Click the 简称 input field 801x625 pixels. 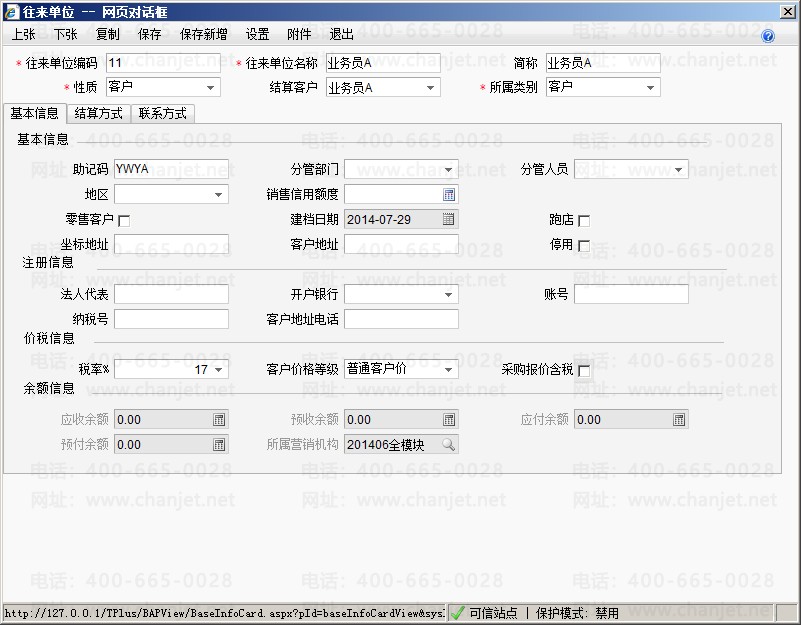[x=603, y=63]
